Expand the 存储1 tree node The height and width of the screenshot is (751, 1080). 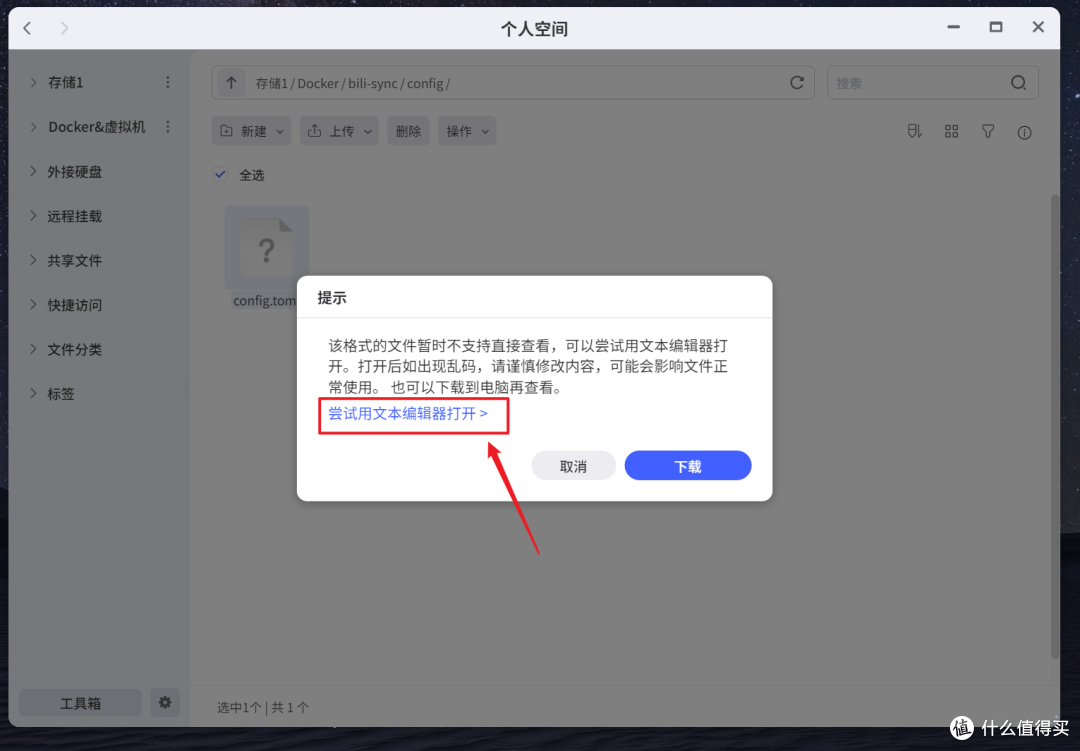(x=33, y=82)
